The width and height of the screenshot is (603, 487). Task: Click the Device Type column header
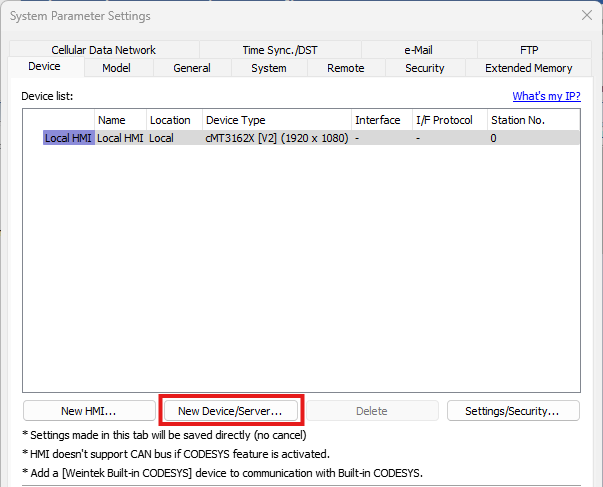277,120
